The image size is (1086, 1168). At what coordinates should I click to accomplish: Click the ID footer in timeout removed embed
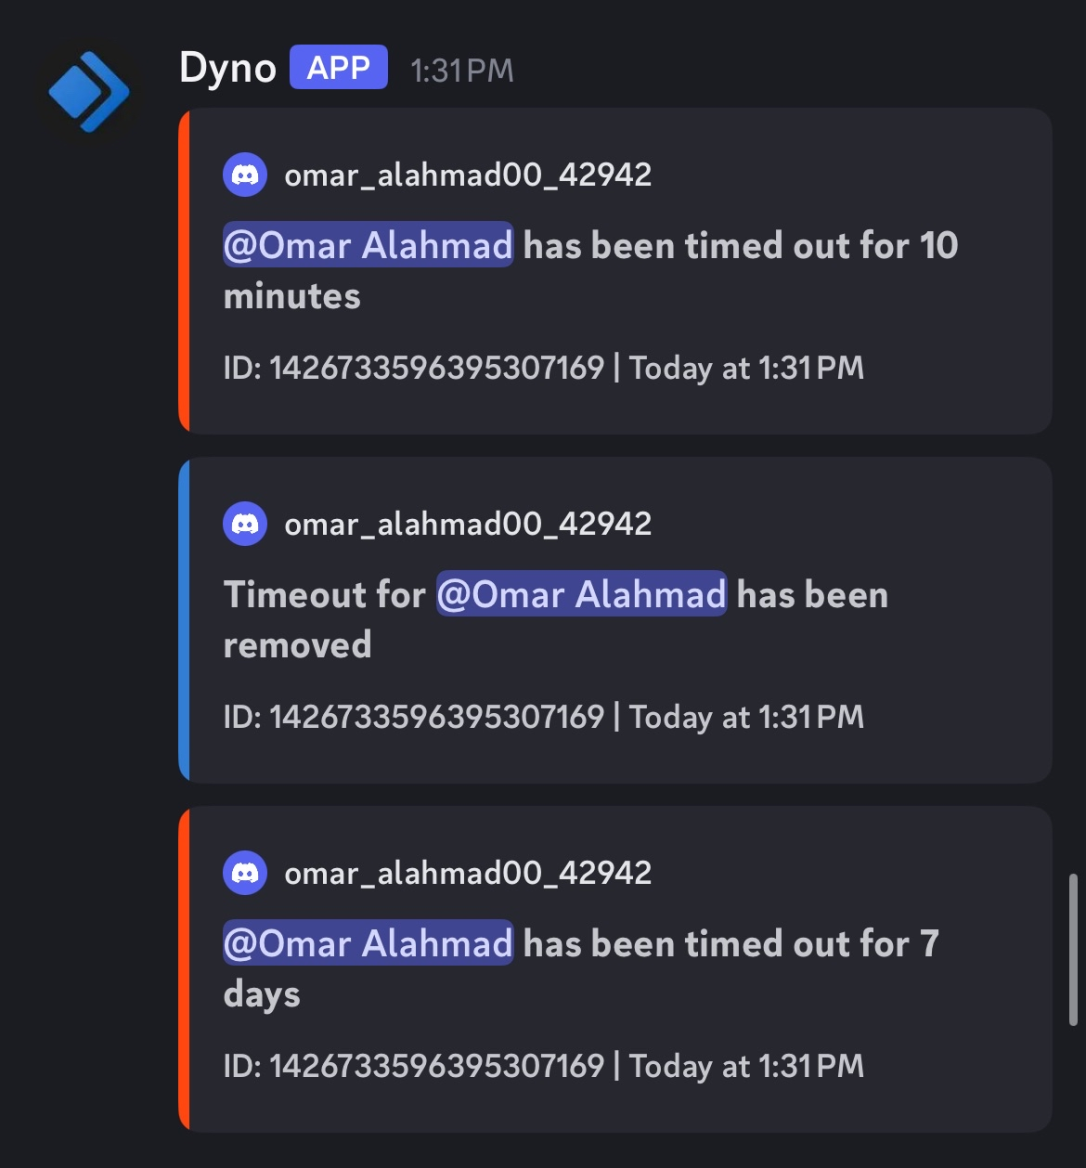pos(543,717)
